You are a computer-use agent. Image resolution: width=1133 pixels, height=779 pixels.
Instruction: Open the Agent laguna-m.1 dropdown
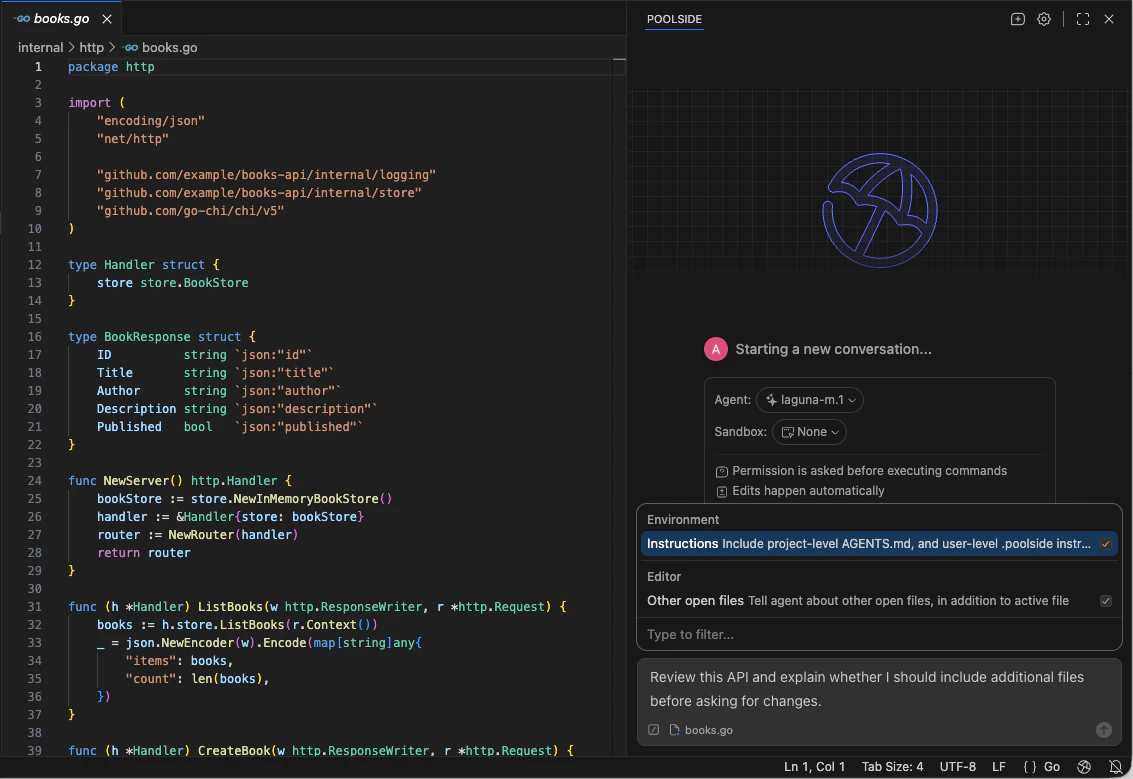809,400
